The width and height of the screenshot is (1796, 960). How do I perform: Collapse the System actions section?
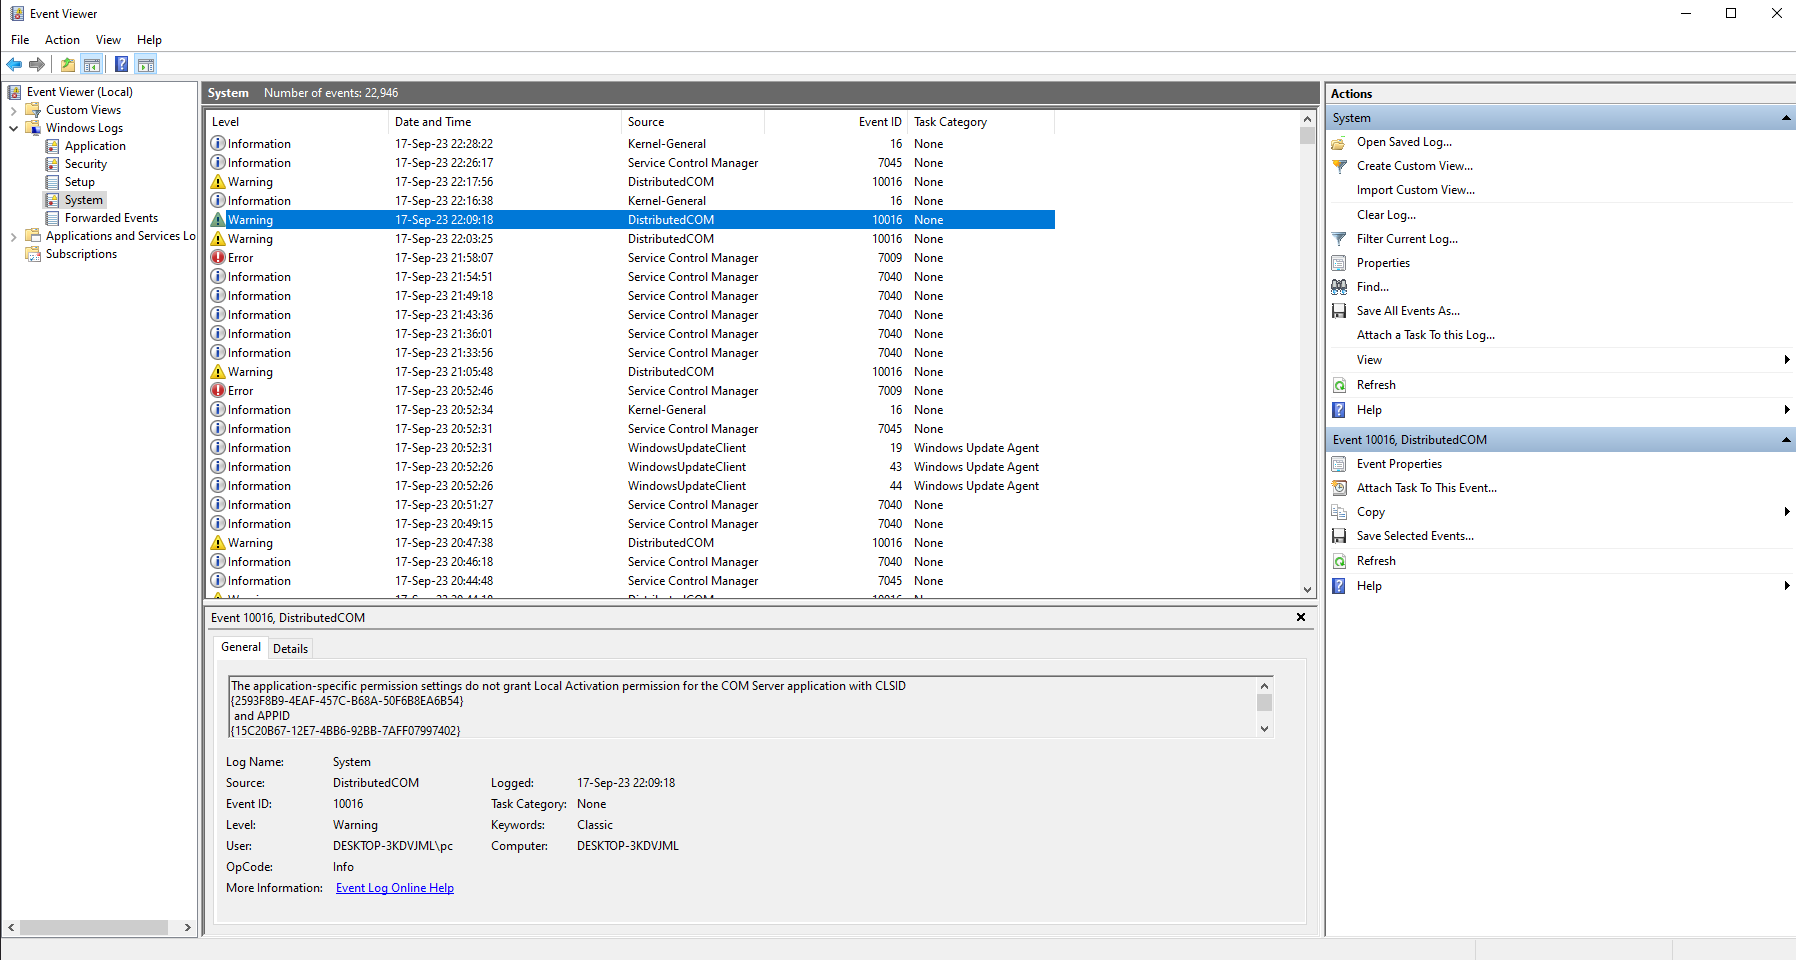pos(1786,118)
